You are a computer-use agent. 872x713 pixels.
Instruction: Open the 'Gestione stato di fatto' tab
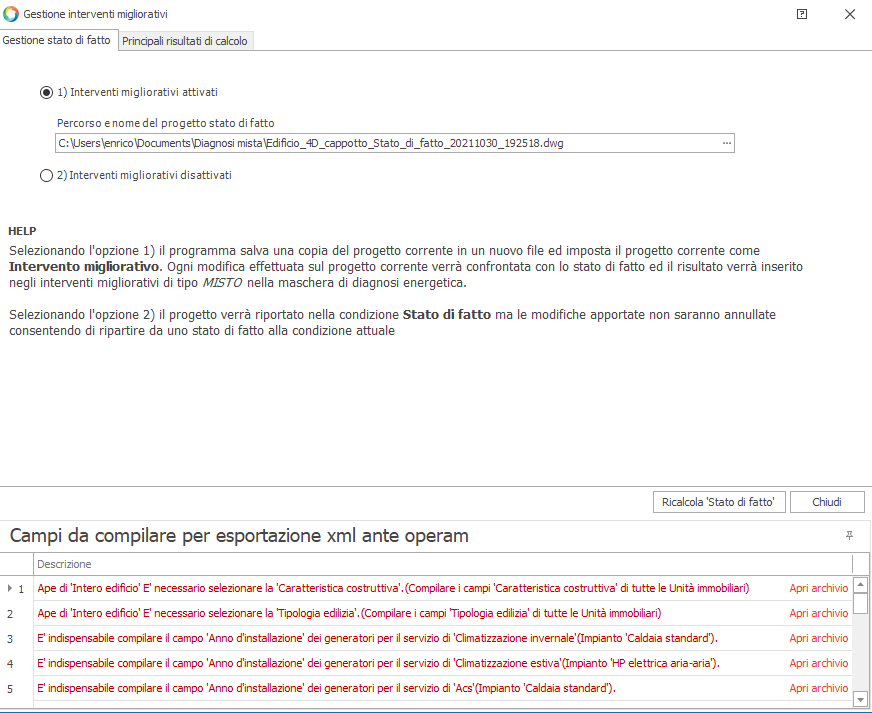[x=57, y=40]
